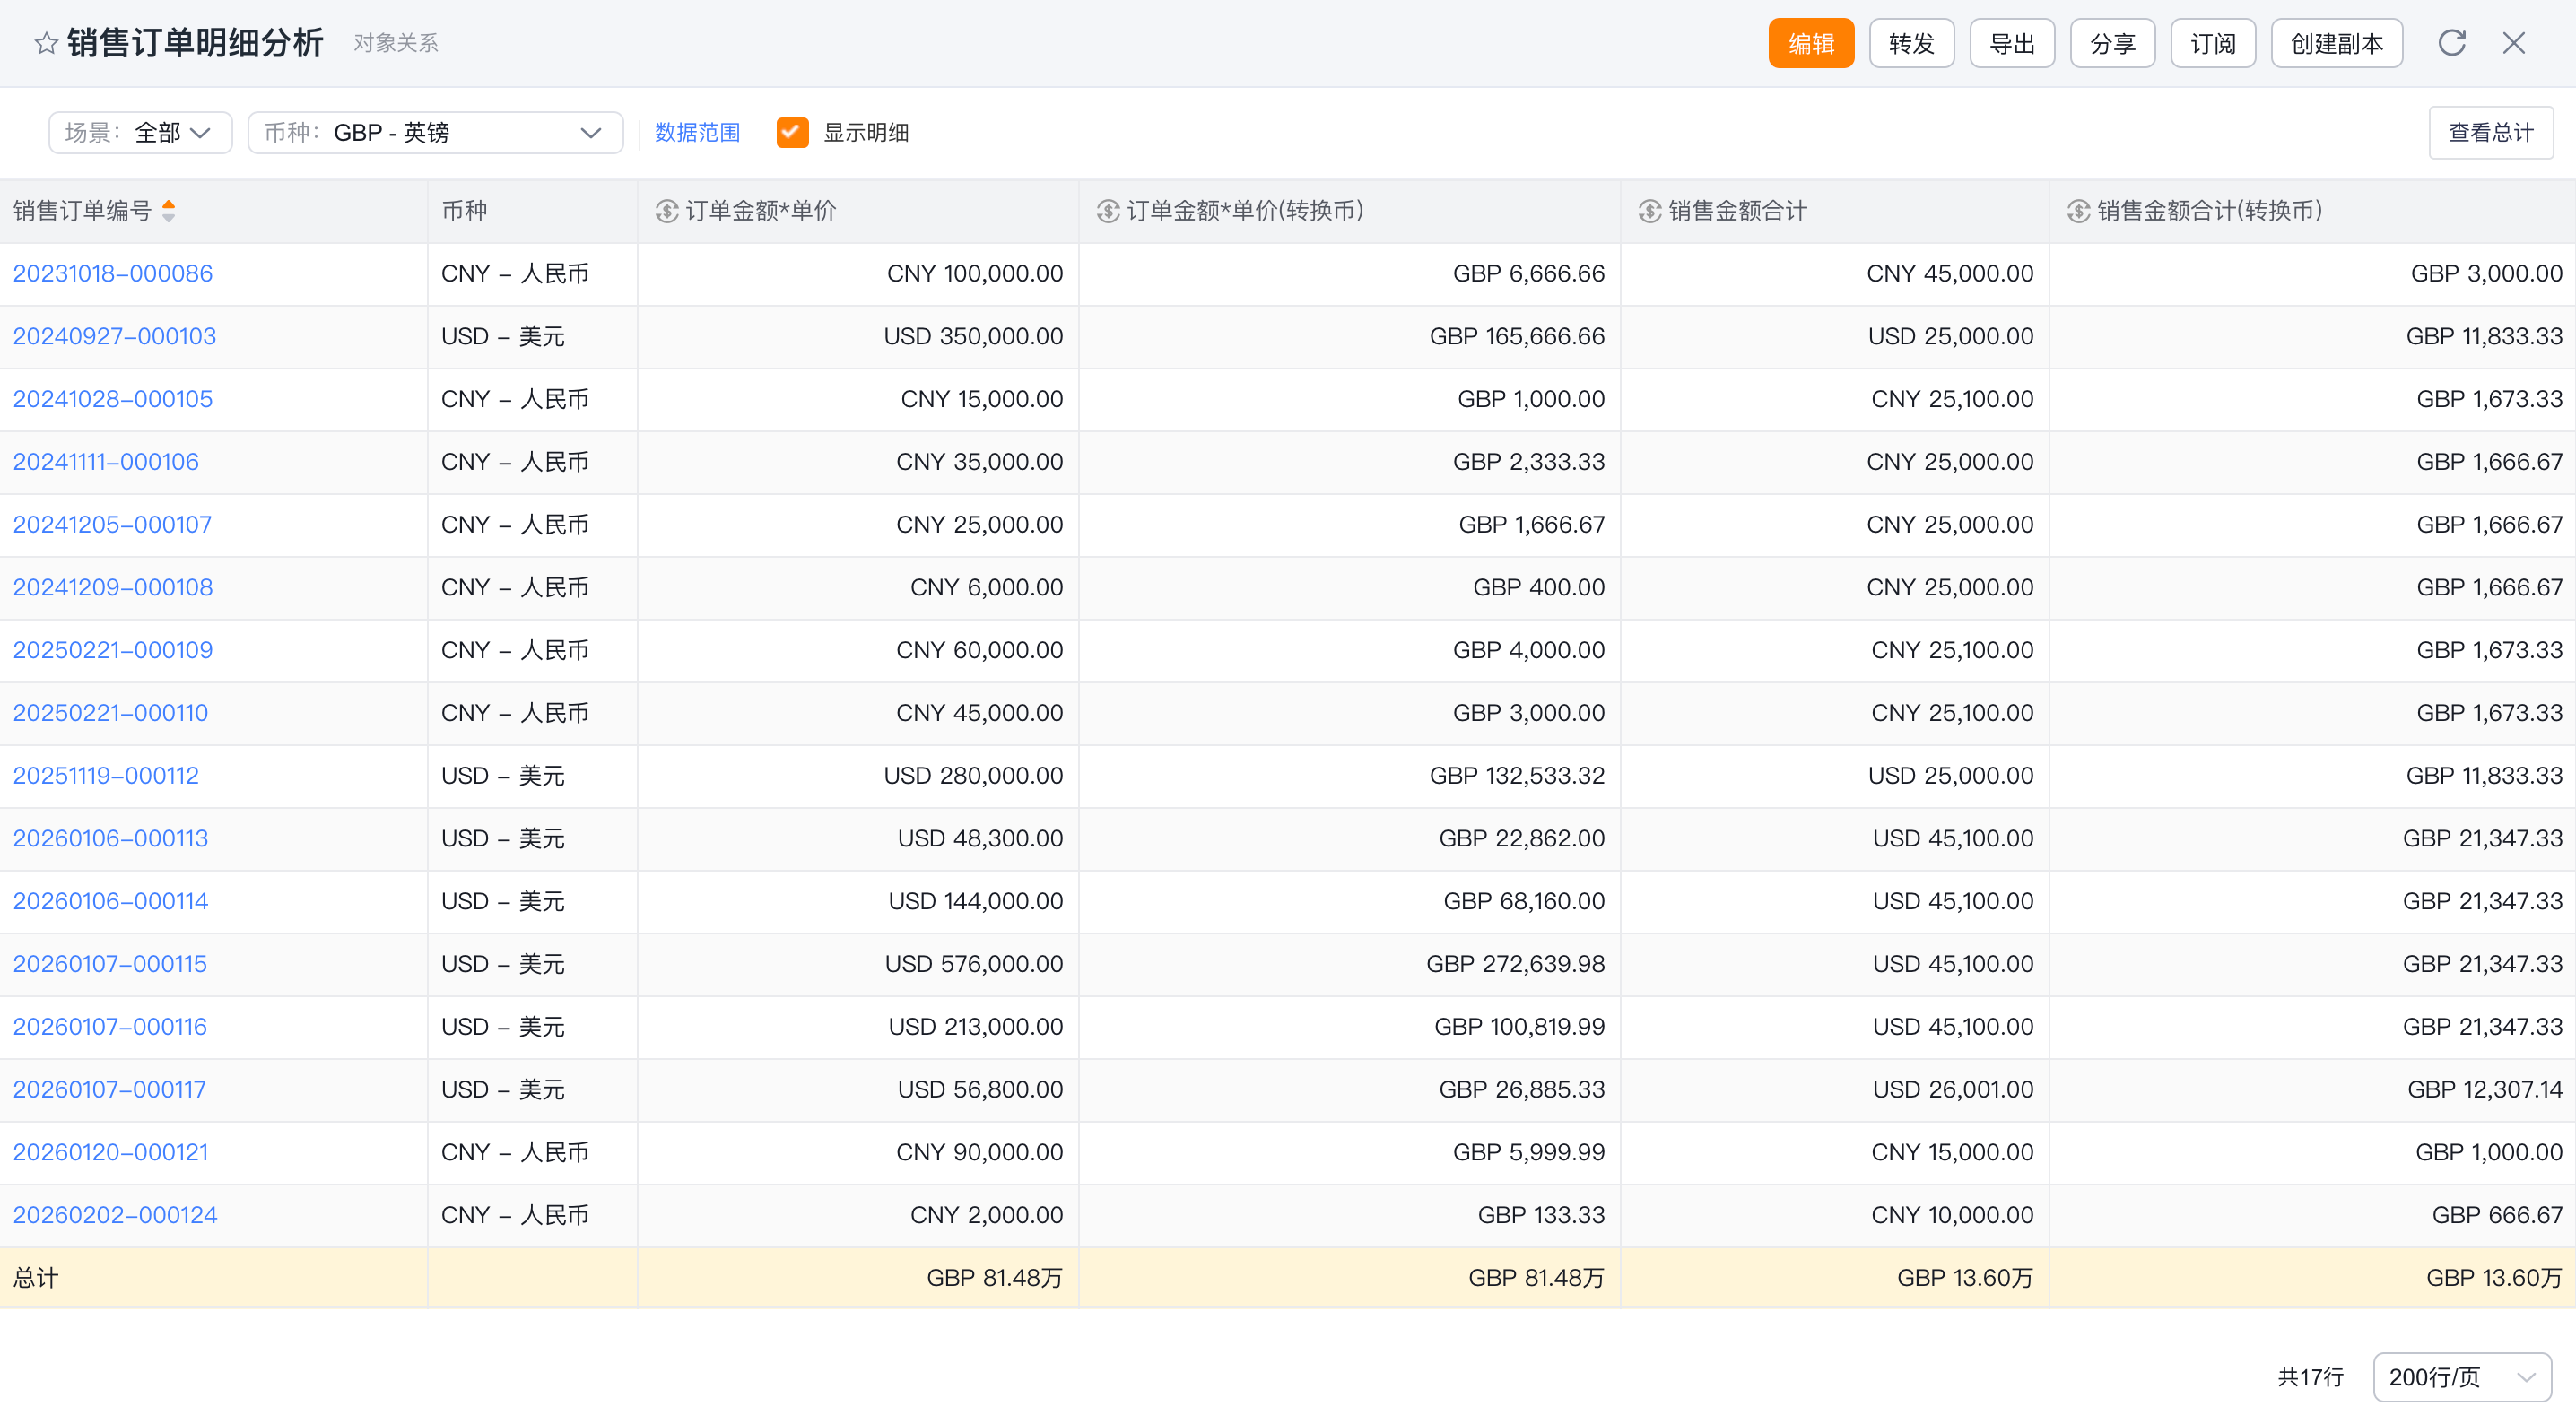Open order 20250221-000109

click(x=113, y=650)
